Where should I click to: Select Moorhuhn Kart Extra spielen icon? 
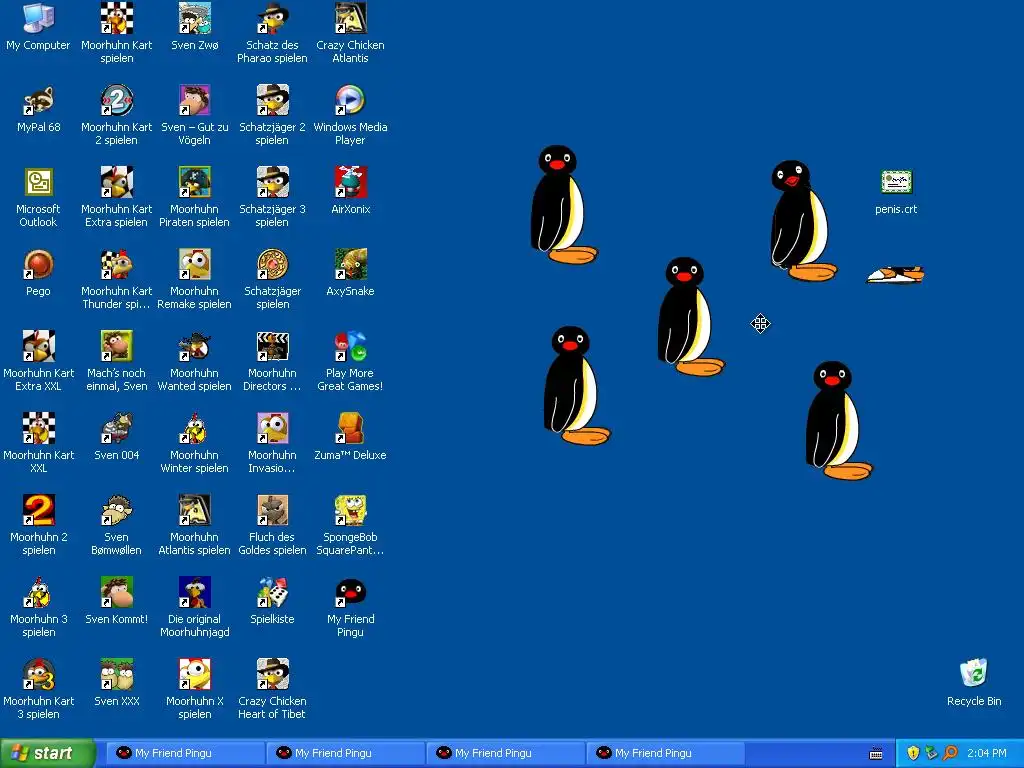pos(117,182)
